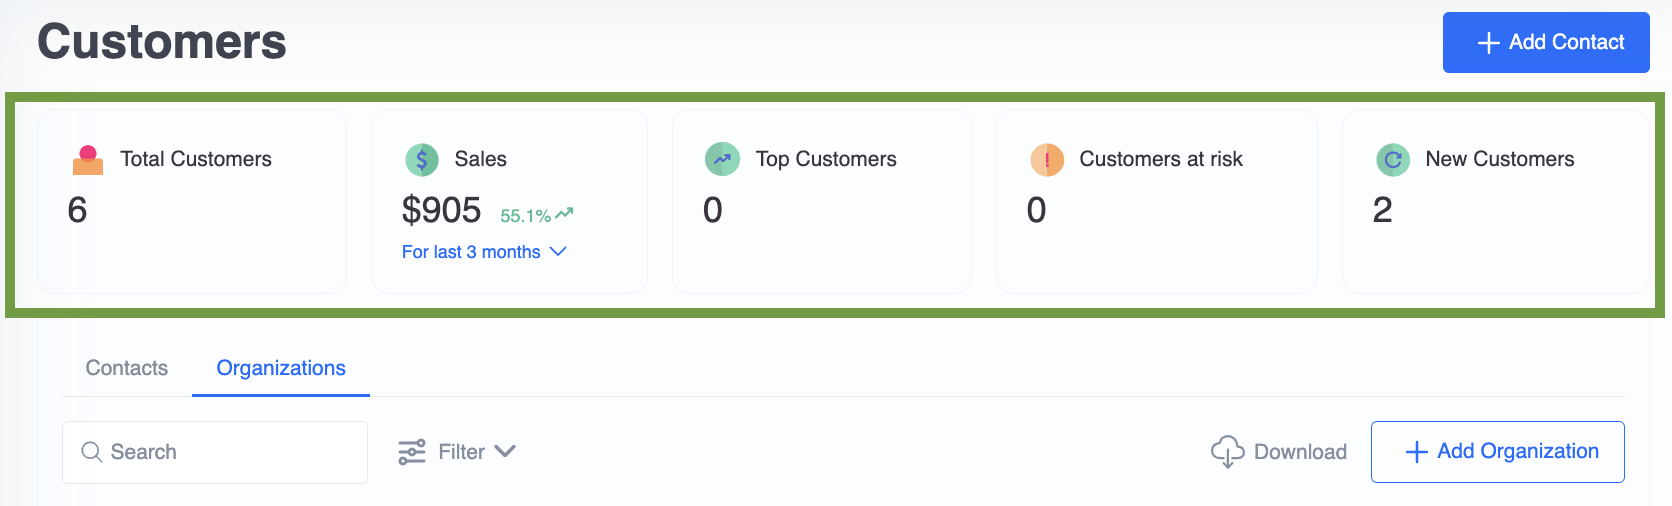
Task: Click the Top Customers trend icon
Action: point(723,159)
